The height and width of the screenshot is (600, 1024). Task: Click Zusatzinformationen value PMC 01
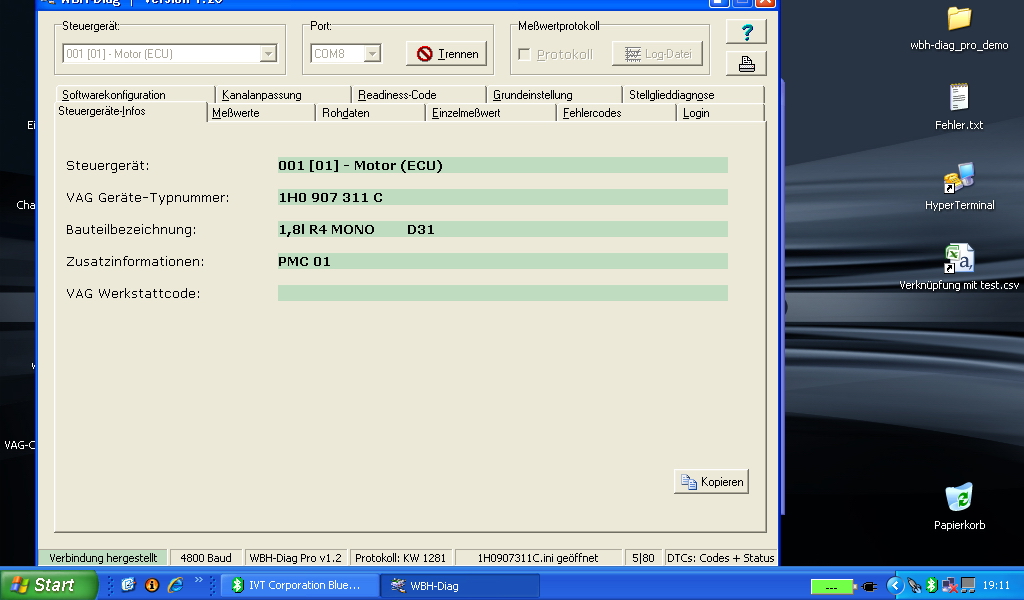(503, 261)
